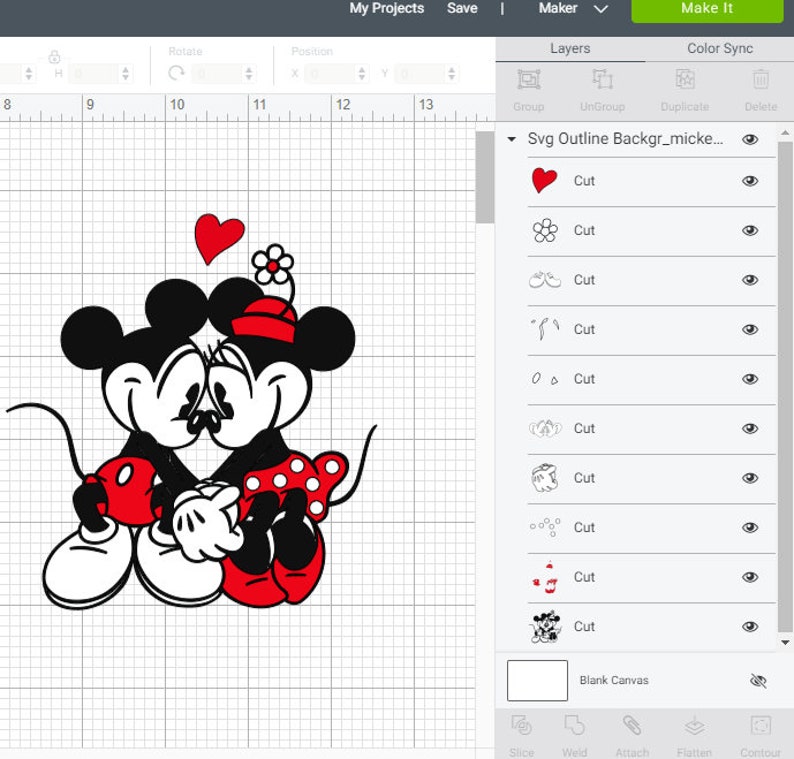This screenshot has height=759, width=794.
Task: Select the shoes outline layer thumbnail
Action: pos(545,279)
